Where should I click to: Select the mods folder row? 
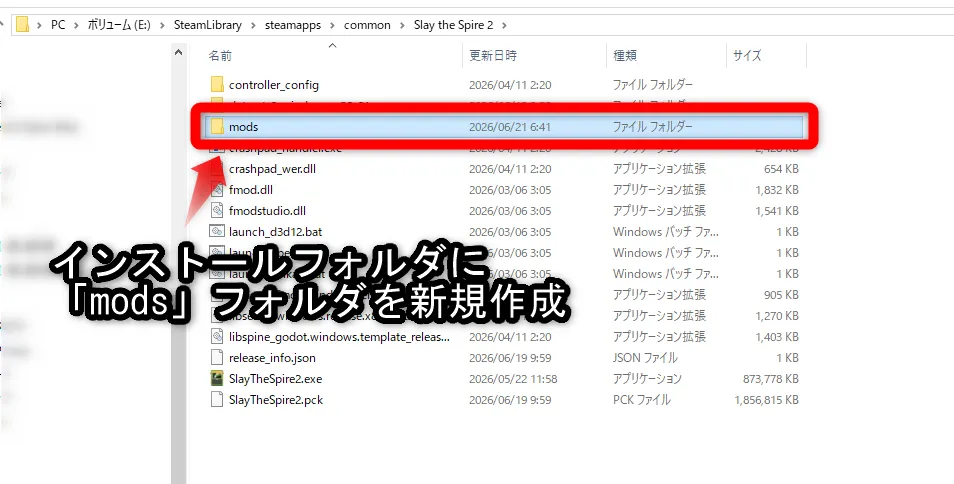(x=503, y=126)
